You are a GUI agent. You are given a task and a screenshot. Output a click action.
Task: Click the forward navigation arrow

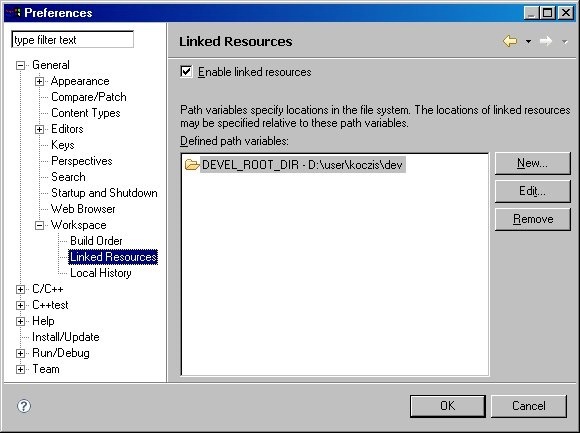click(x=546, y=41)
